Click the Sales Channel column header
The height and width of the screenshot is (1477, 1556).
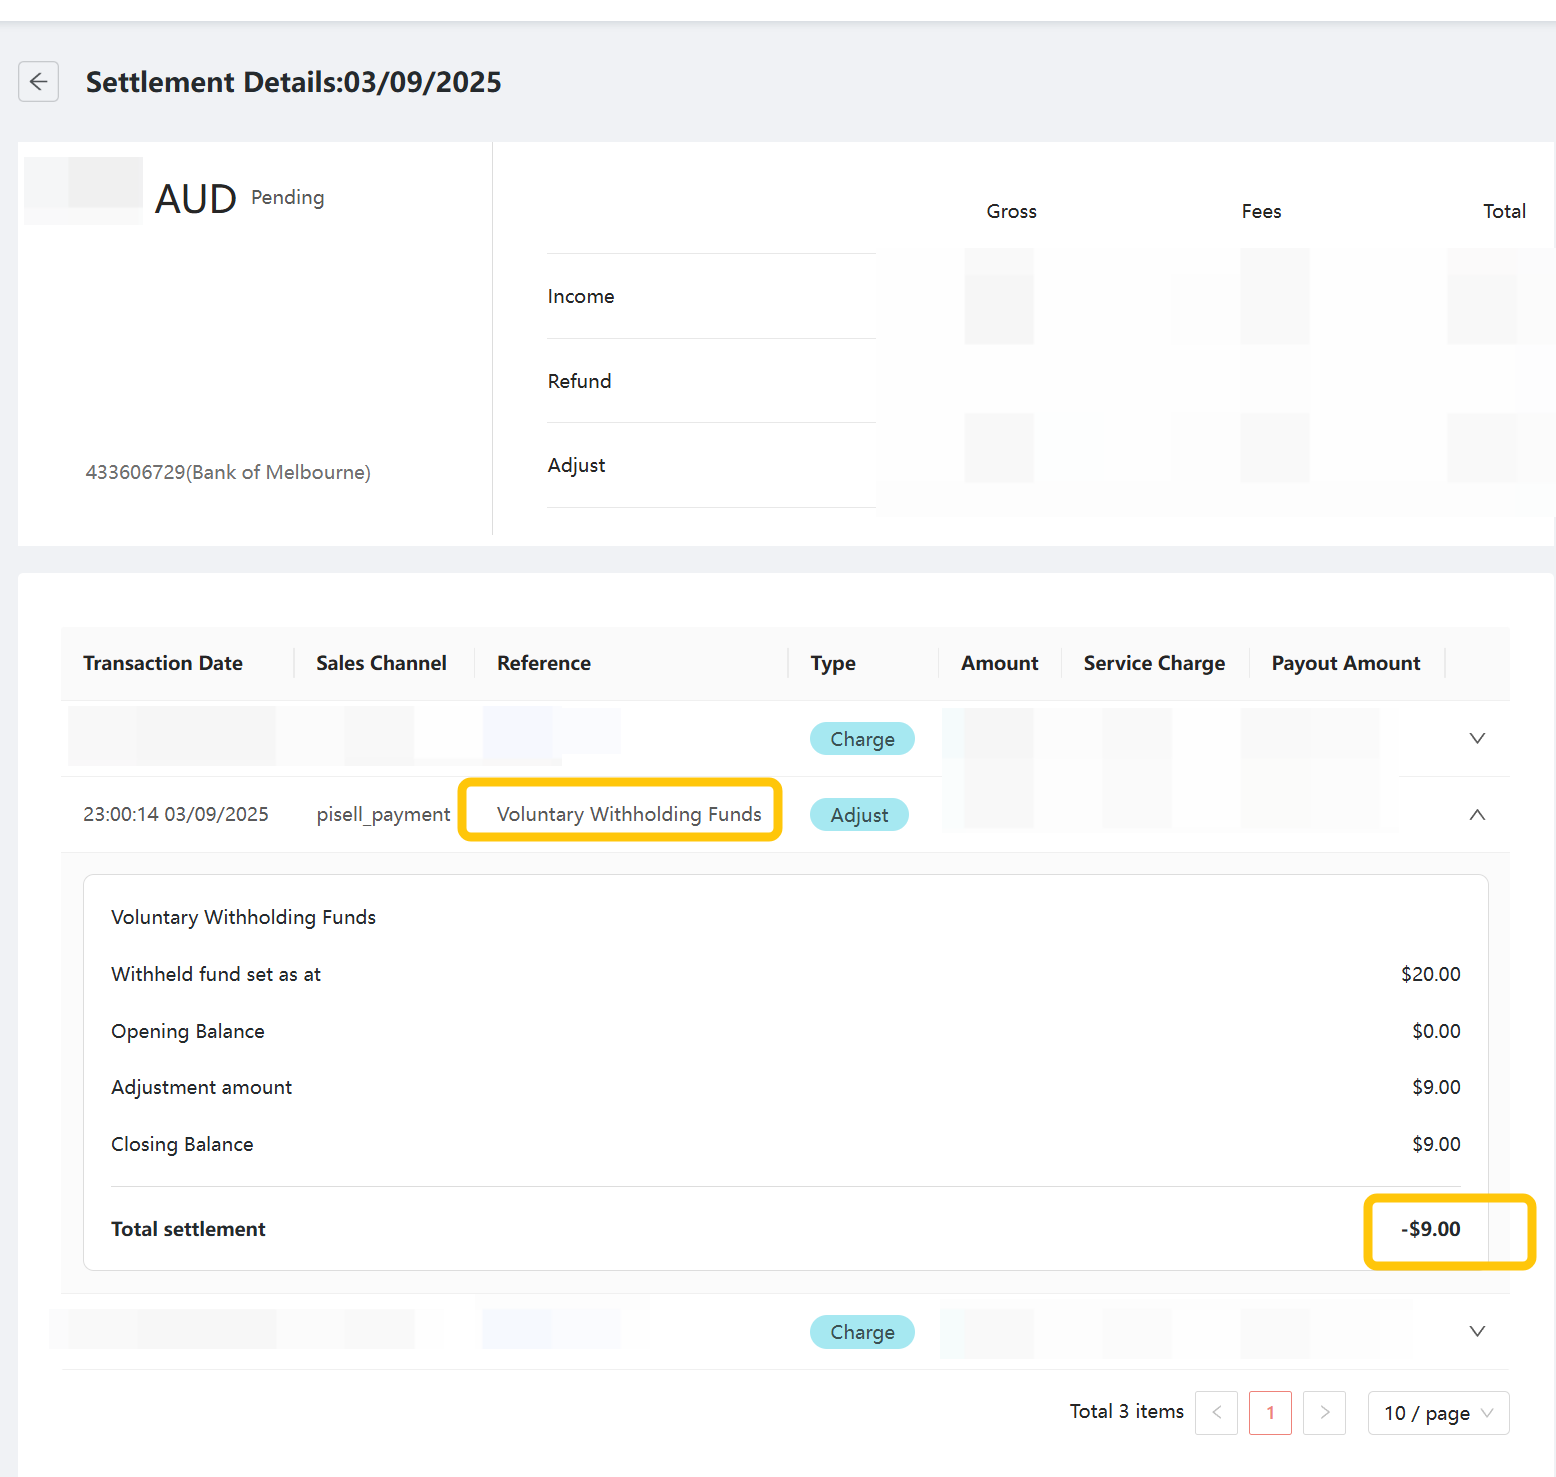(381, 663)
